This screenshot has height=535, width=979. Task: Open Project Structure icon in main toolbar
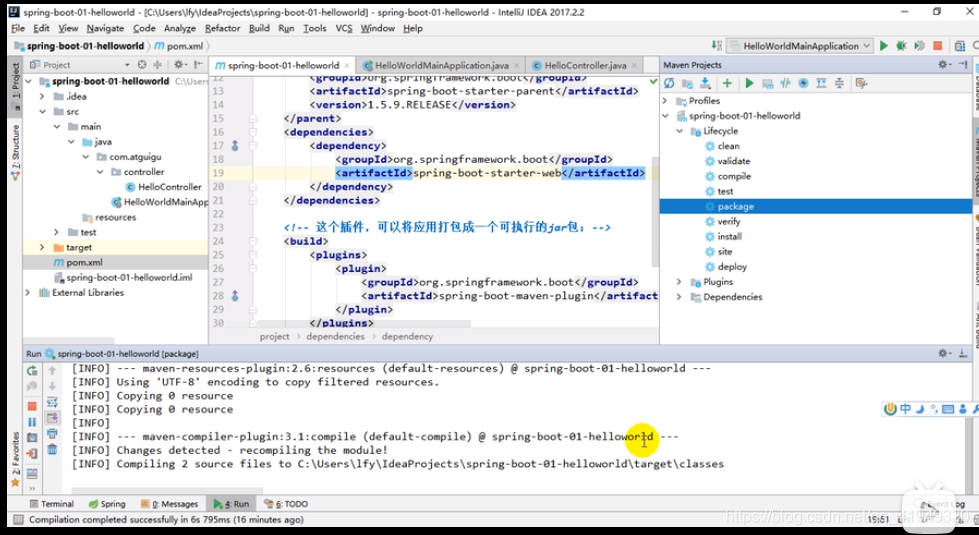pos(960,46)
